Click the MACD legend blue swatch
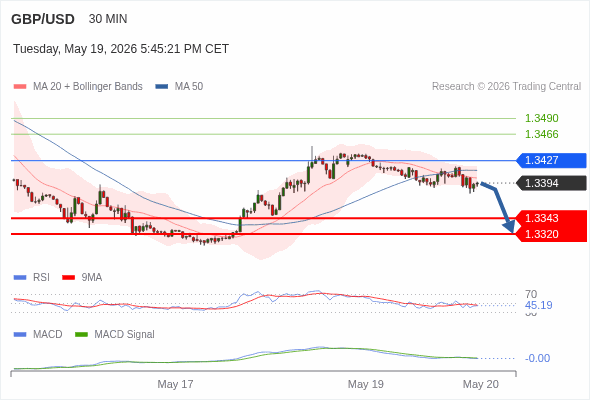This screenshot has width=590, height=400. coord(20,335)
